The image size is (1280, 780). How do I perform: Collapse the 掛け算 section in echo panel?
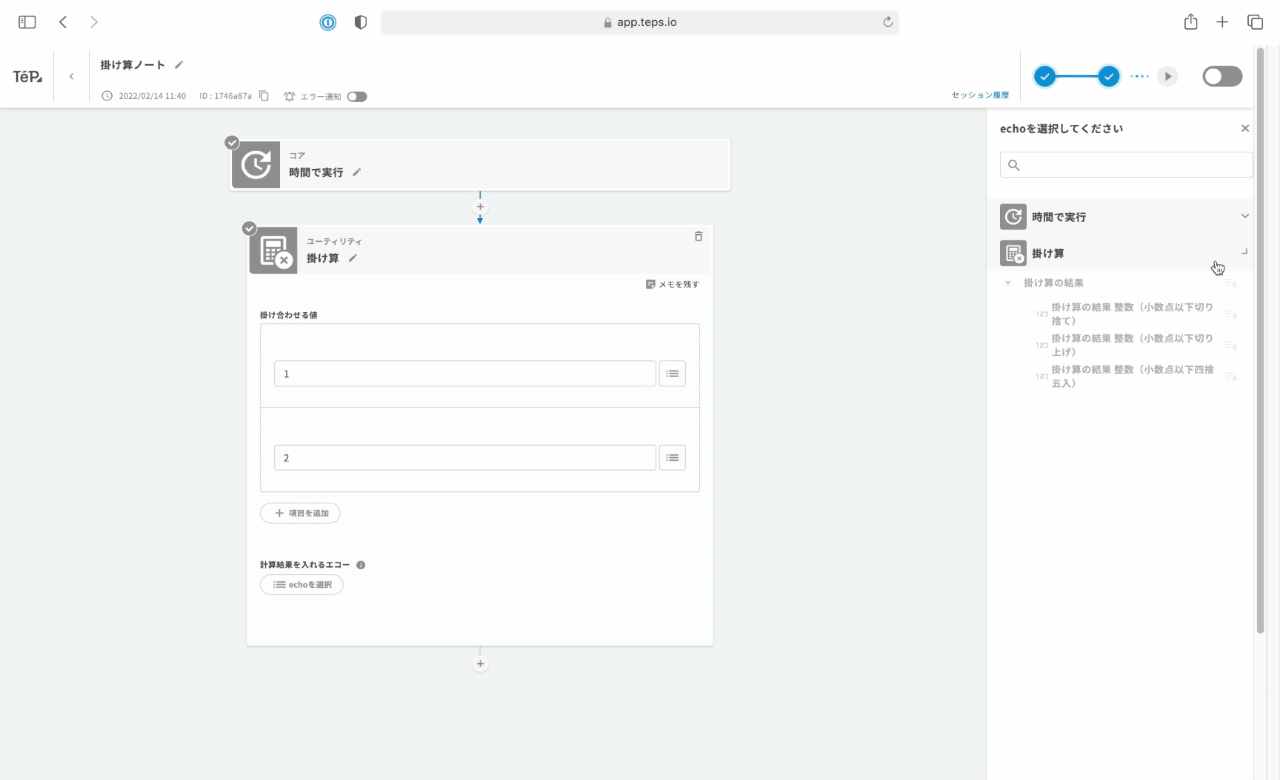click(x=1245, y=253)
